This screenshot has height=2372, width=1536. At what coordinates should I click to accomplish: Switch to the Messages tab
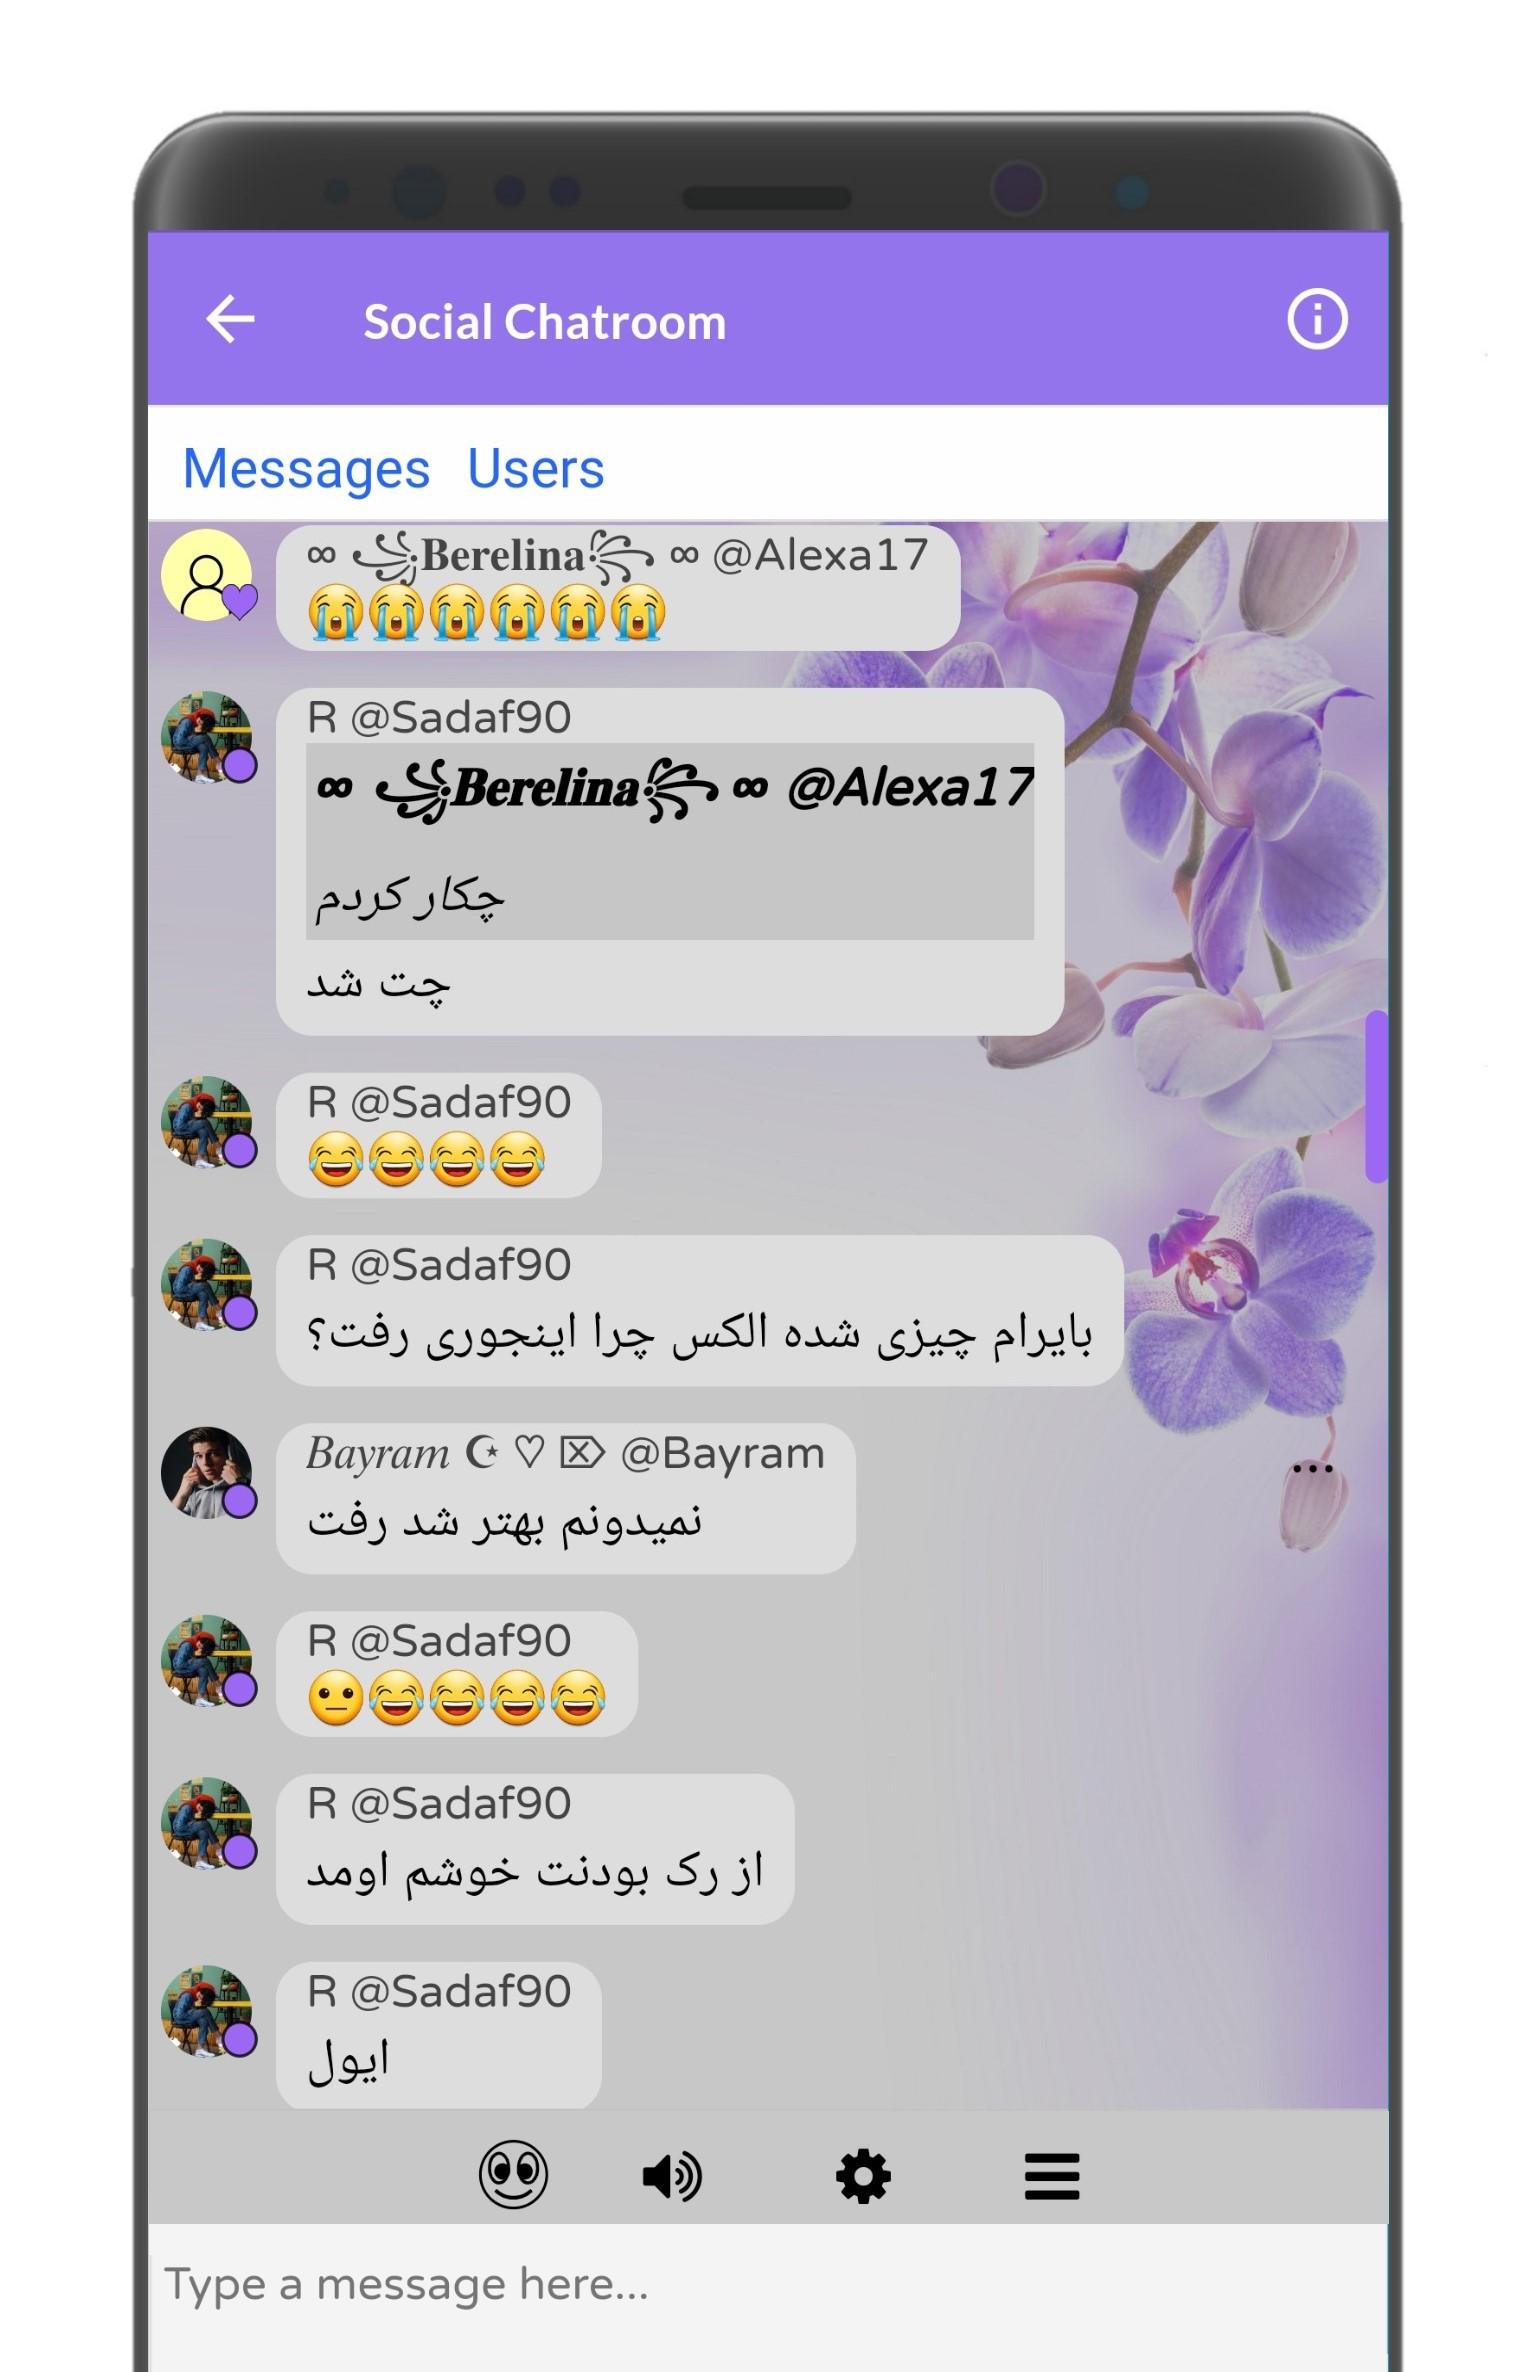click(x=306, y=468)
